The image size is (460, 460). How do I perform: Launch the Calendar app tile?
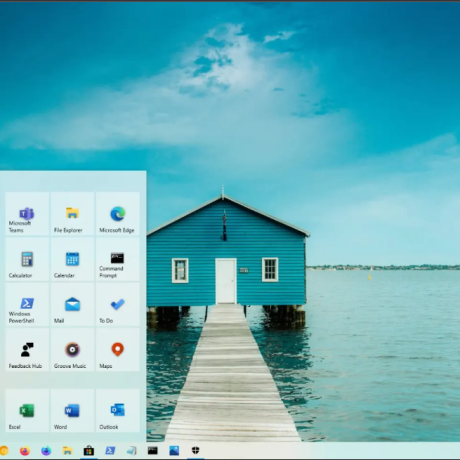coord(72,259)
